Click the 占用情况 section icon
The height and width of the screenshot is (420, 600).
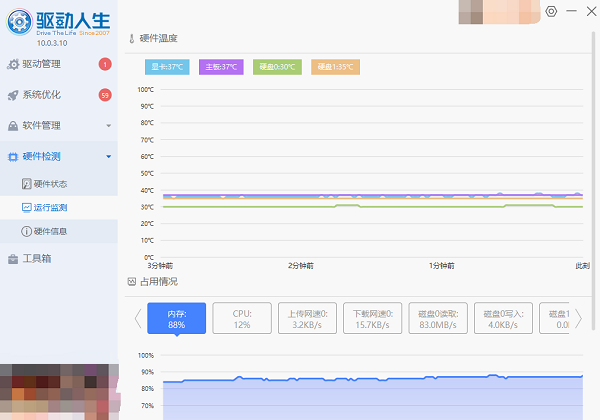click(x=131, y=282)
